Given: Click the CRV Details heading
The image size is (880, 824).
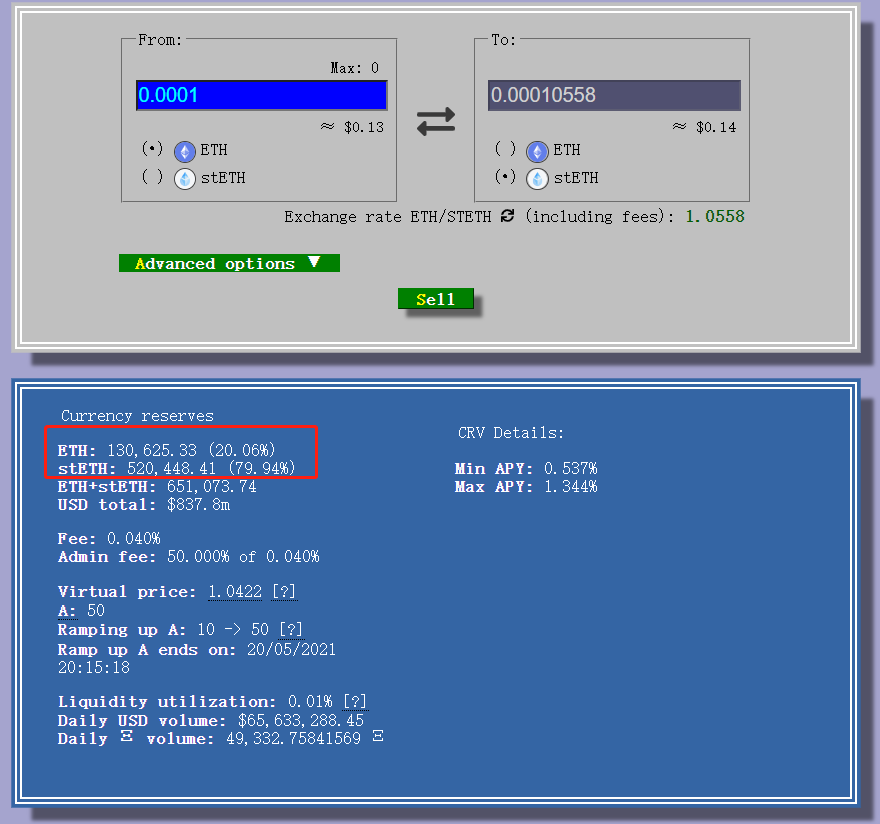Looking at the screenshot, I should coord(511,433).
